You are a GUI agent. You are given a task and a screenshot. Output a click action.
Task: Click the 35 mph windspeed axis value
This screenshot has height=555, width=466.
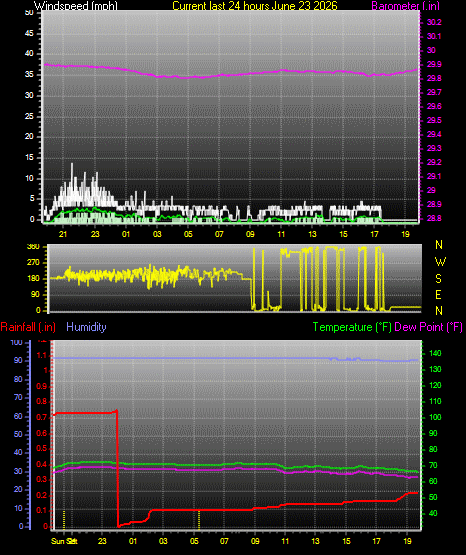click(29, 75)
